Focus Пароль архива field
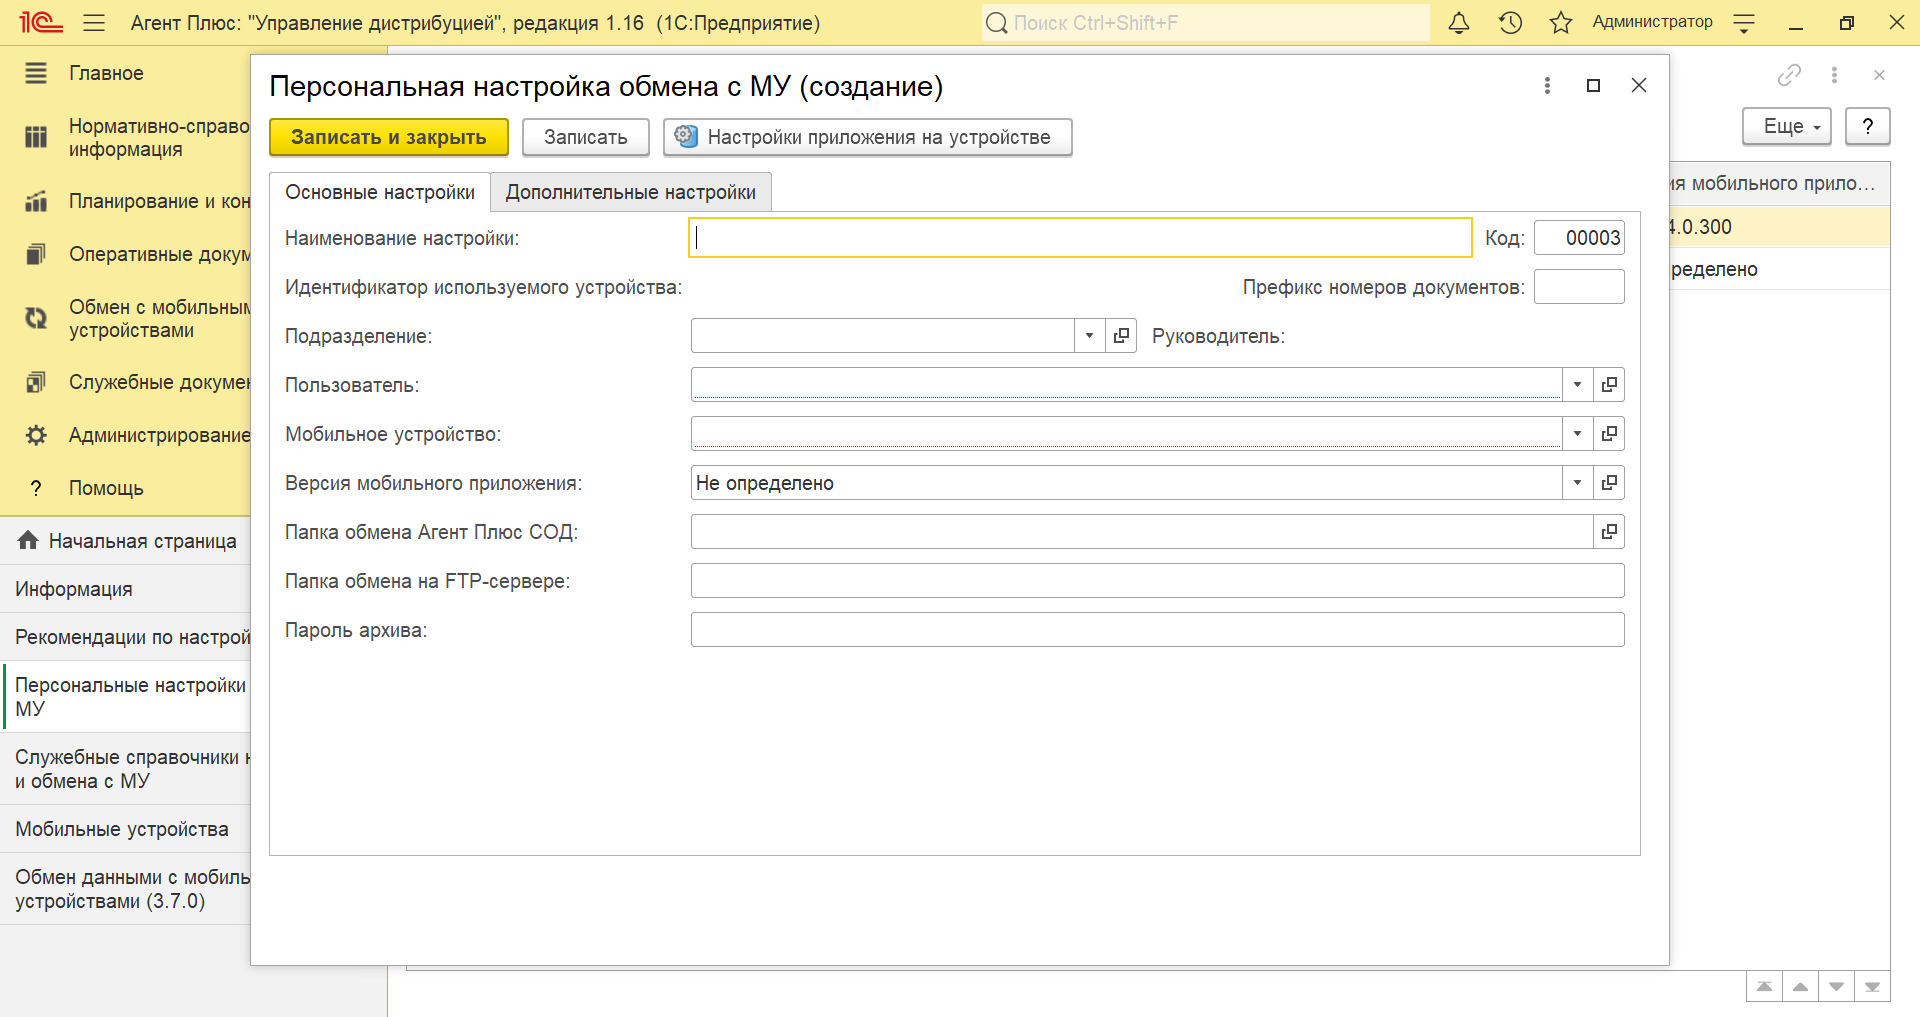This screenshot has height=1017, width=1920. point(1157,630)
